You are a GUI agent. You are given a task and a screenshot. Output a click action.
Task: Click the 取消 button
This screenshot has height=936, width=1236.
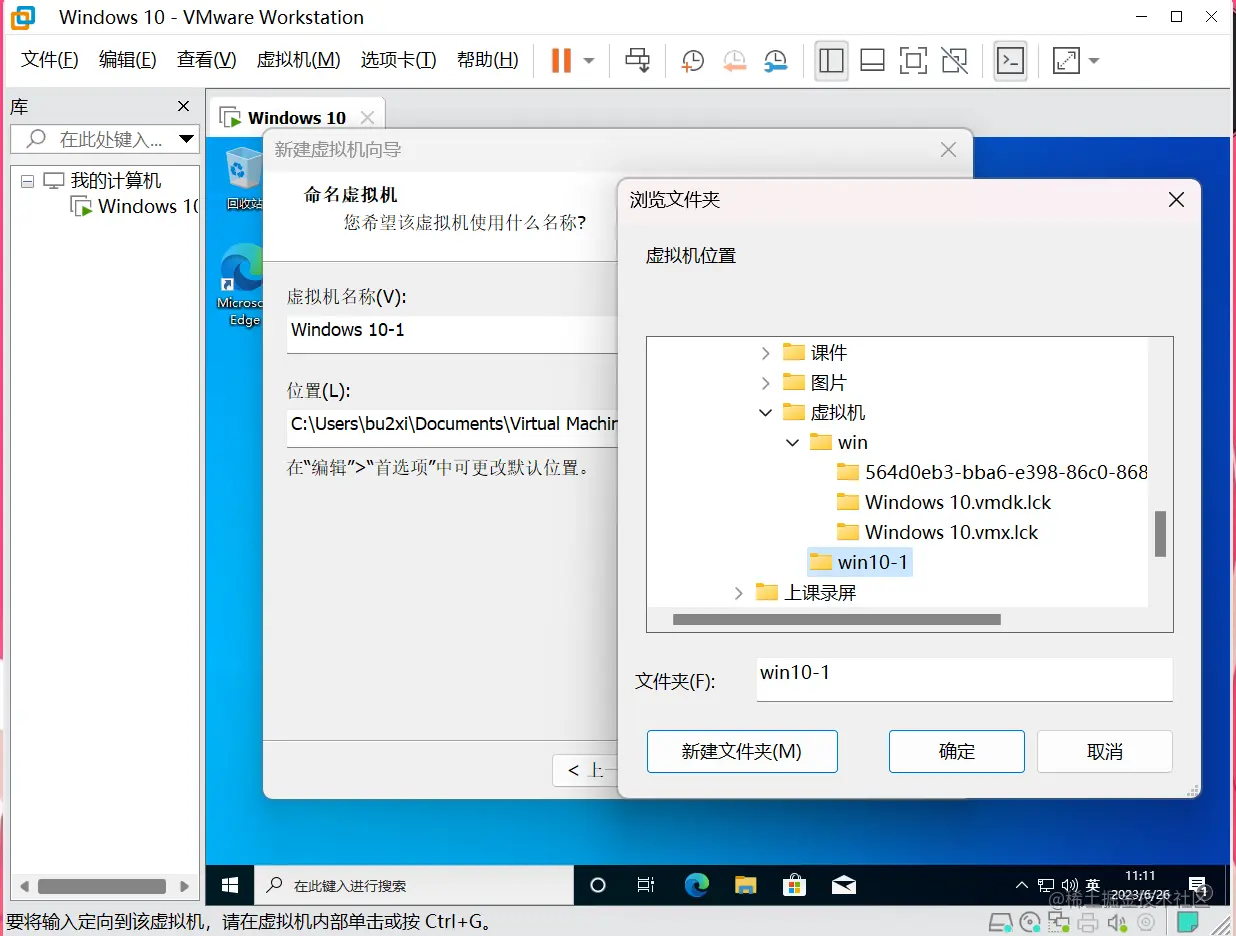(x=1105, y=752)
